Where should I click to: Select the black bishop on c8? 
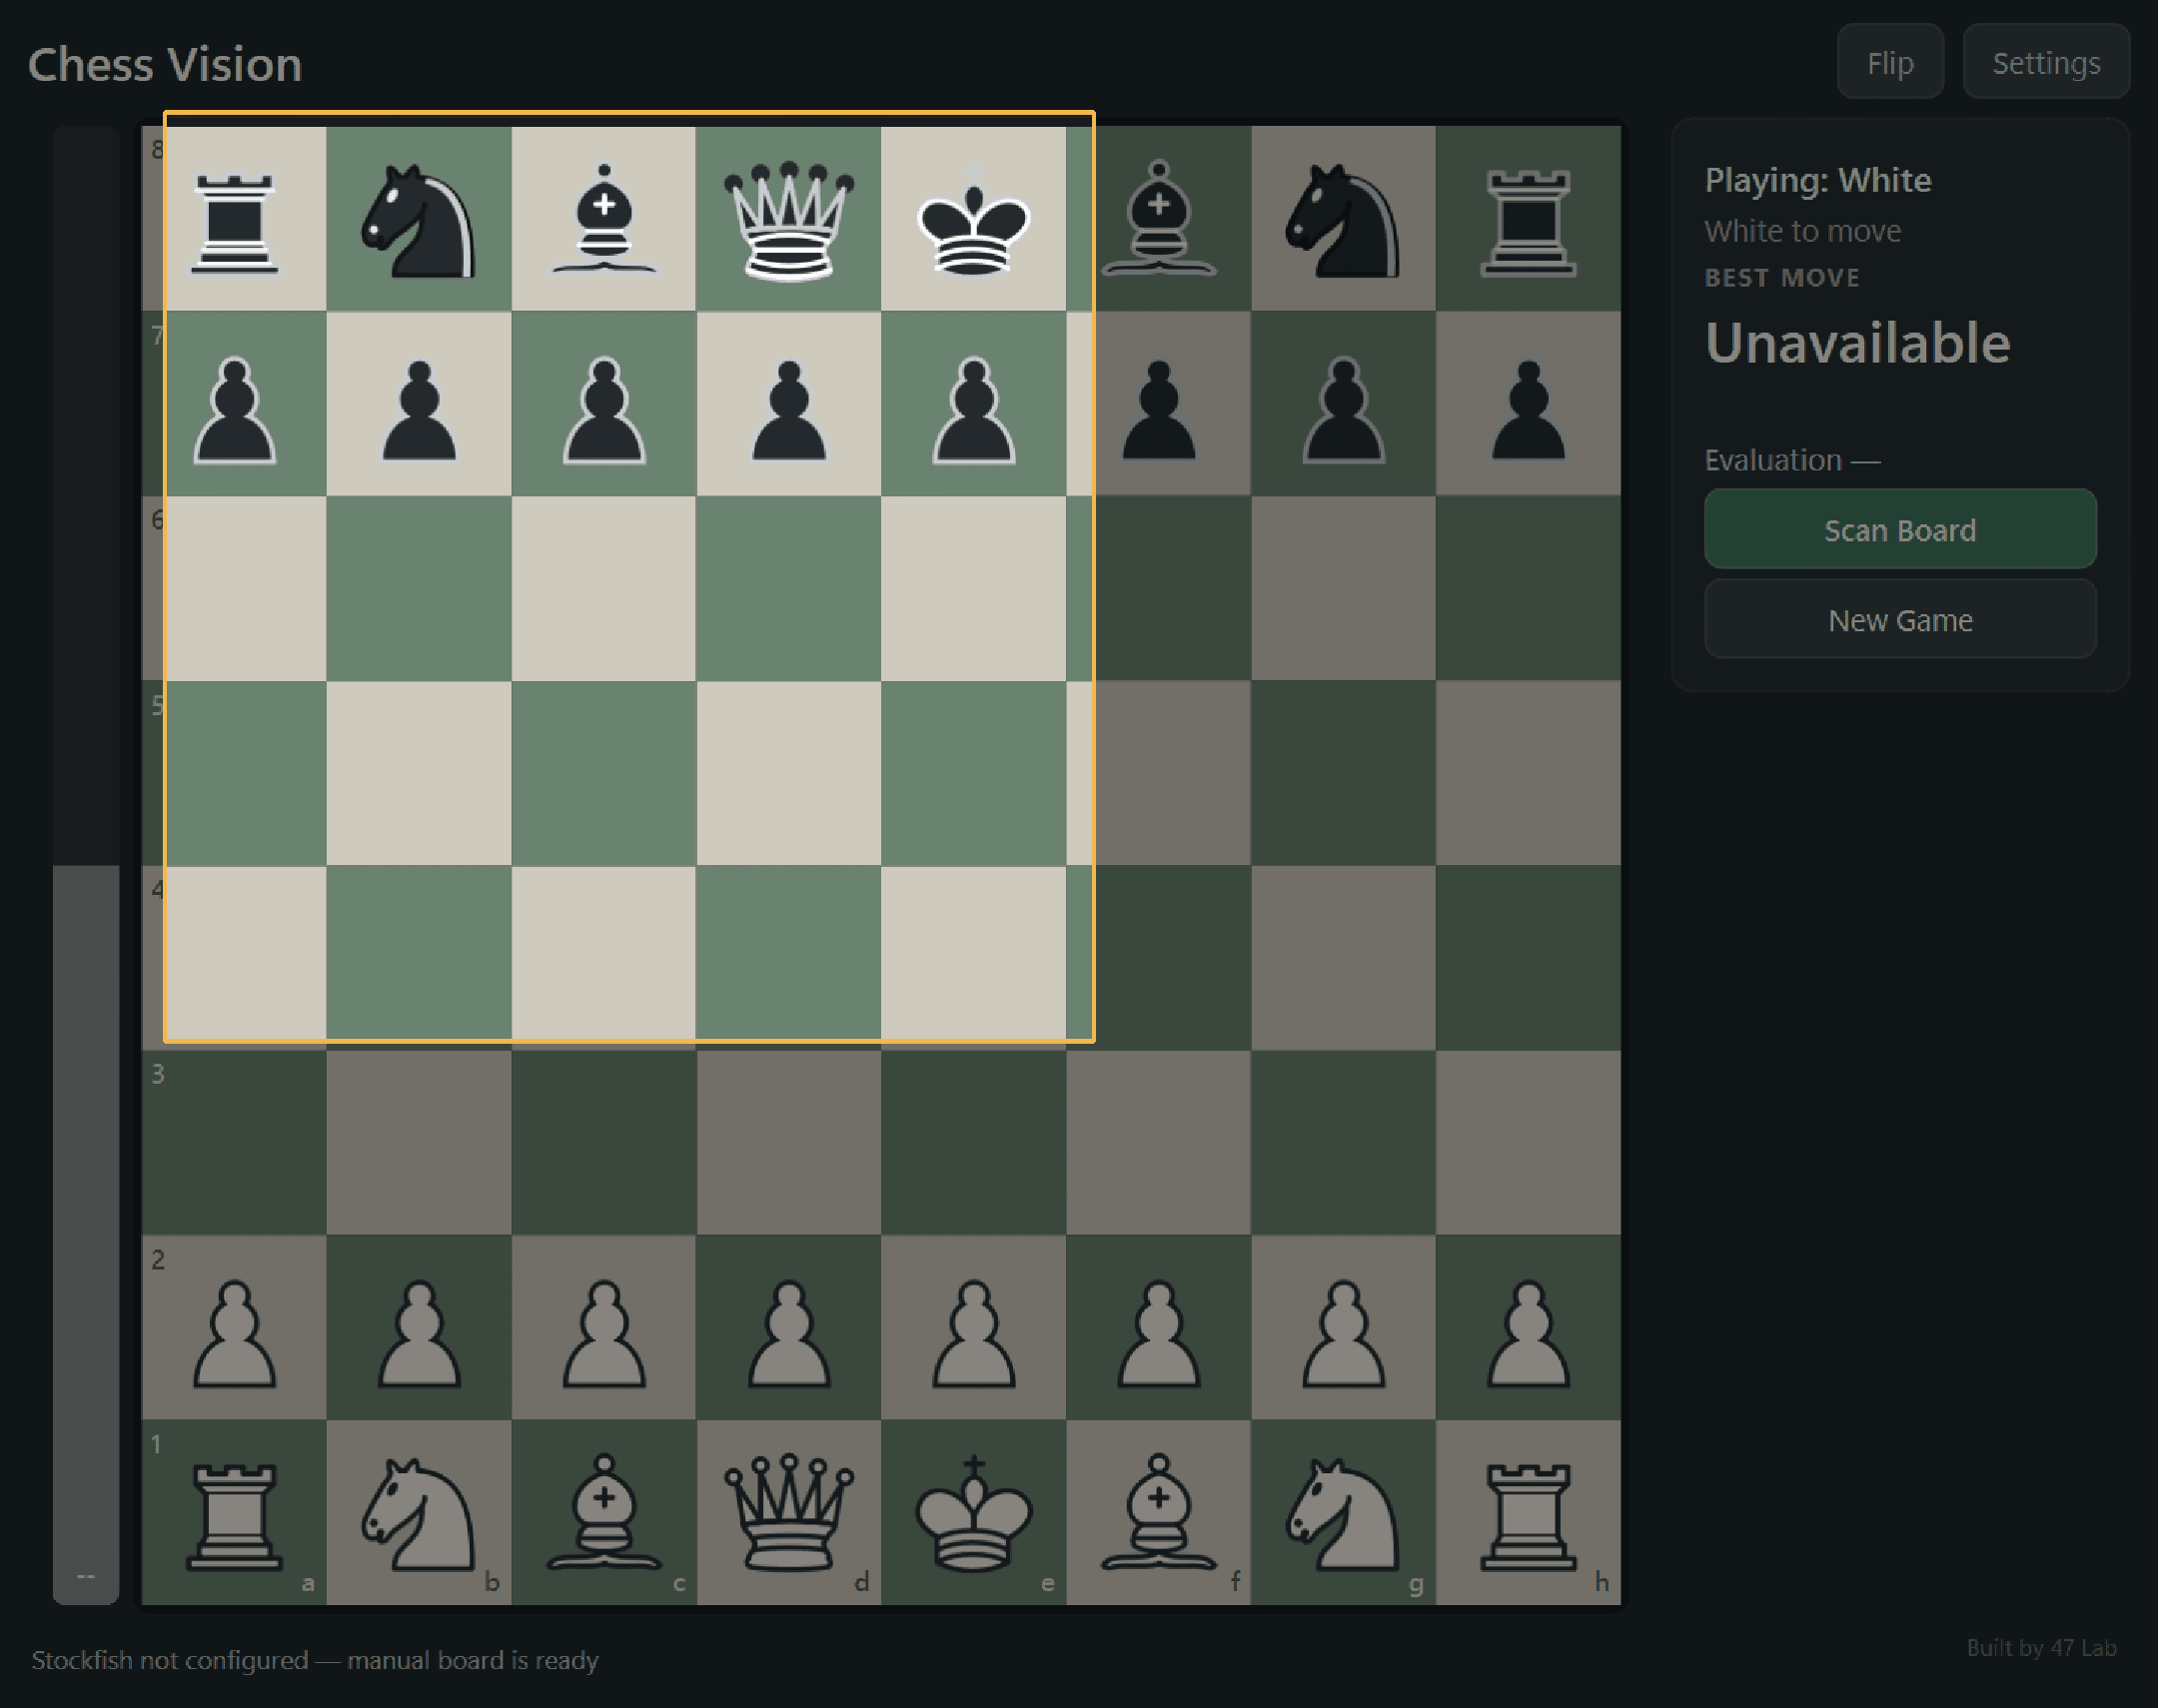coord(604,219)
